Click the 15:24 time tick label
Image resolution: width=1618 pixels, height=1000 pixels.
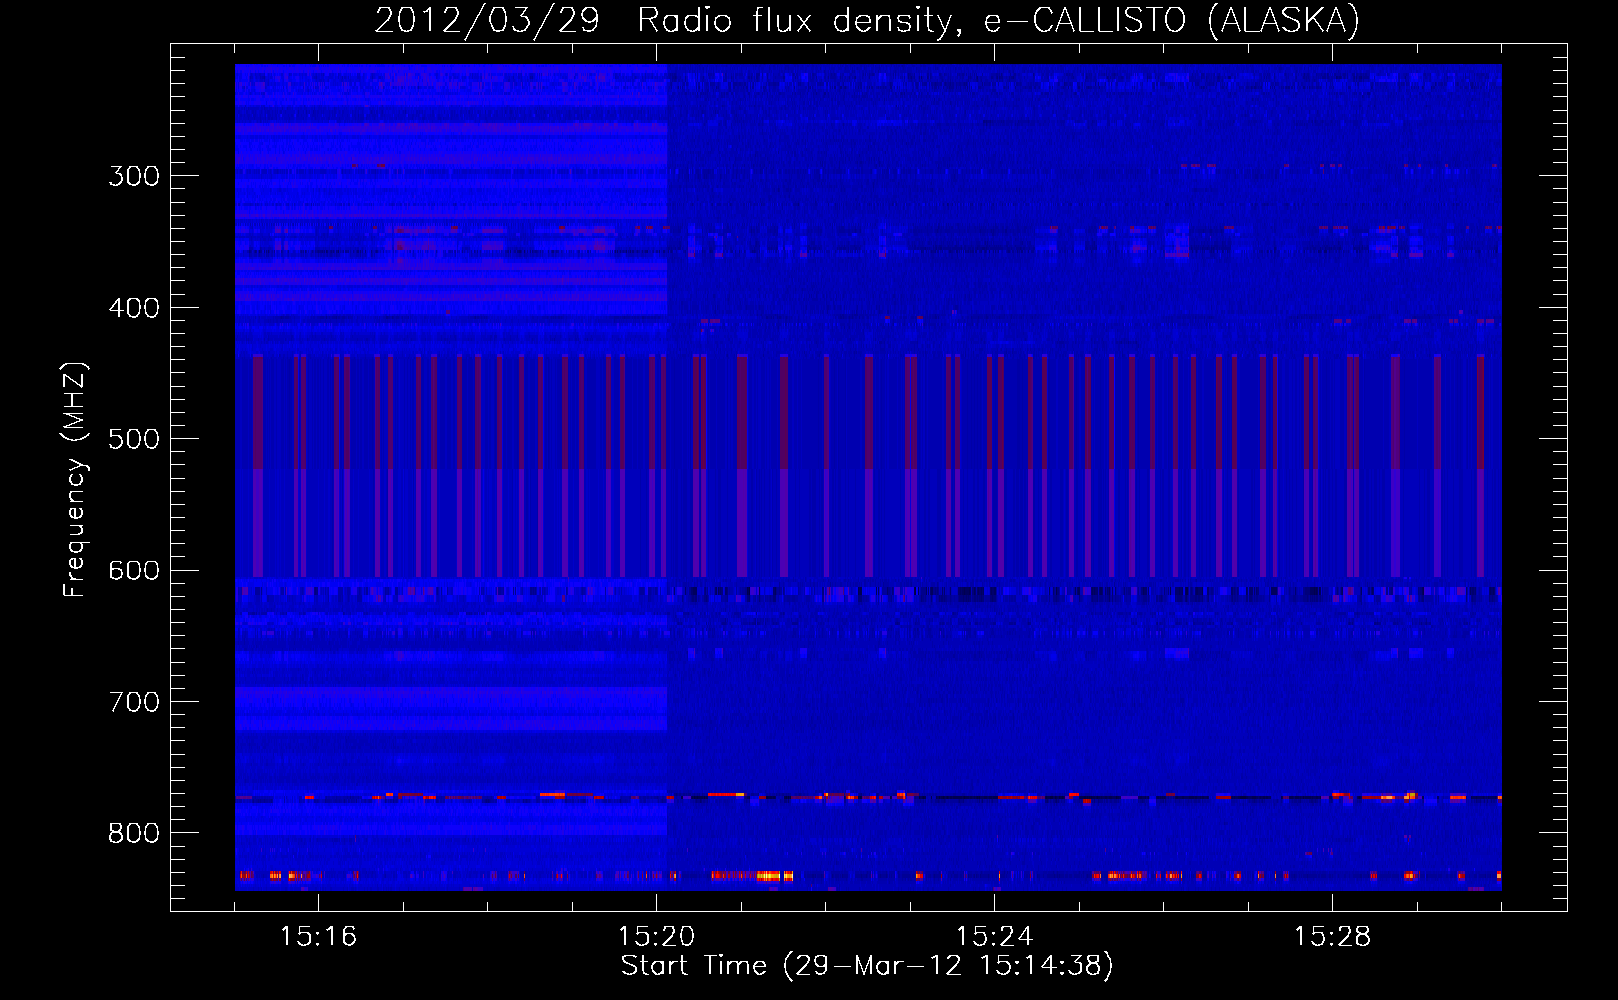pyautogui.click(x=994, y=937)
